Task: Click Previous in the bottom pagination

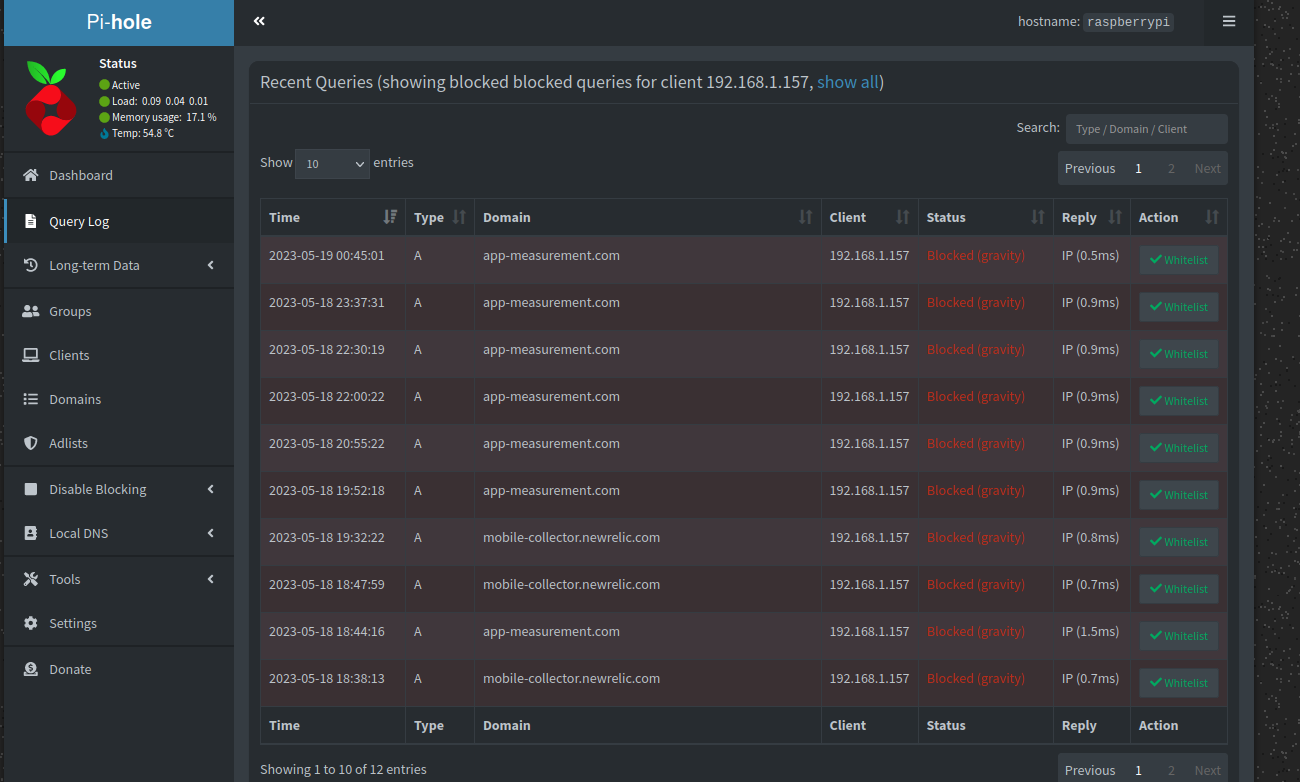Action: [1090, 770]
